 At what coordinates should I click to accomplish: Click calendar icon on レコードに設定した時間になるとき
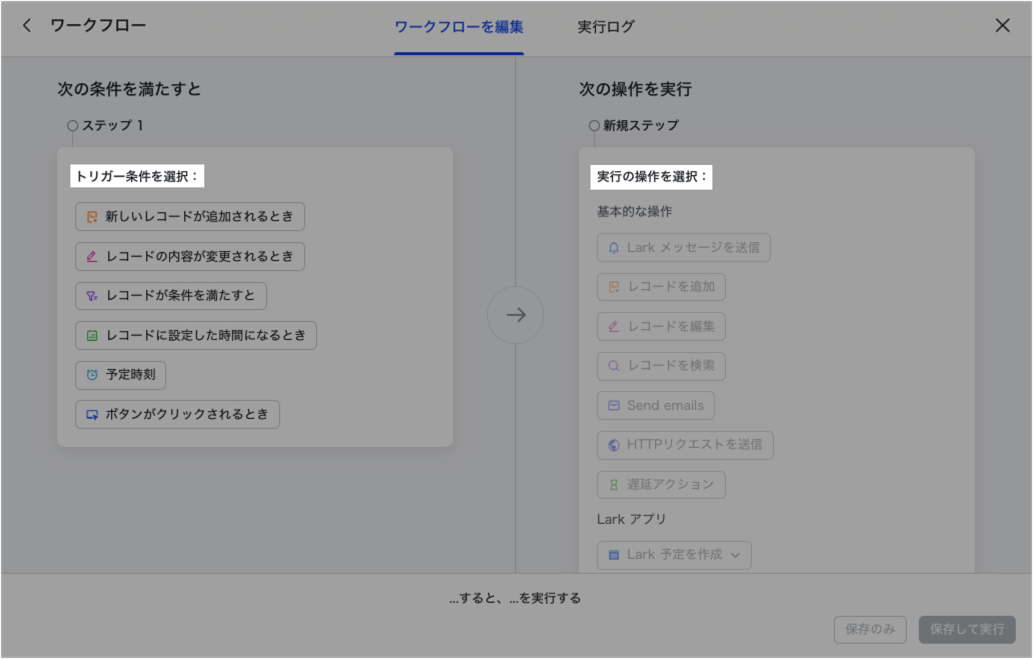pyautogui.click(x=92, y=336)
